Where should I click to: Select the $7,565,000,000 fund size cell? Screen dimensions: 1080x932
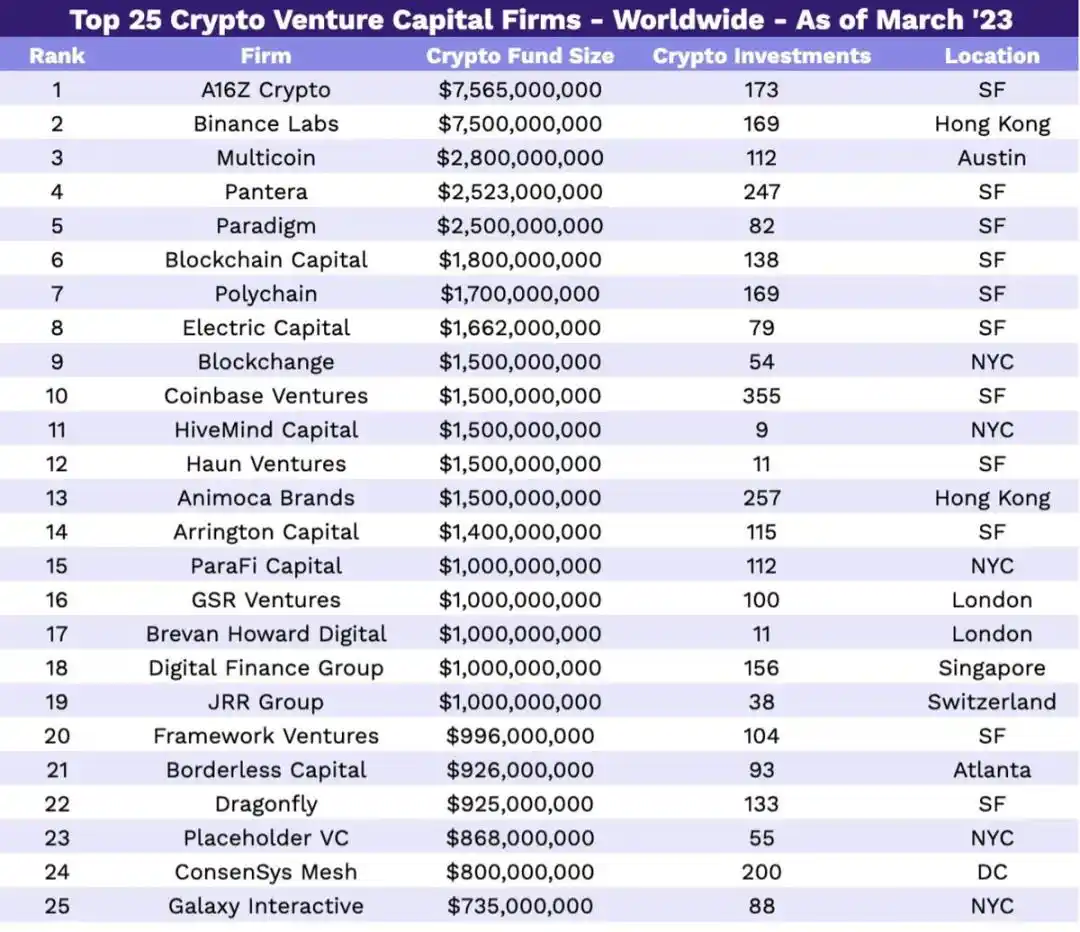520,90
